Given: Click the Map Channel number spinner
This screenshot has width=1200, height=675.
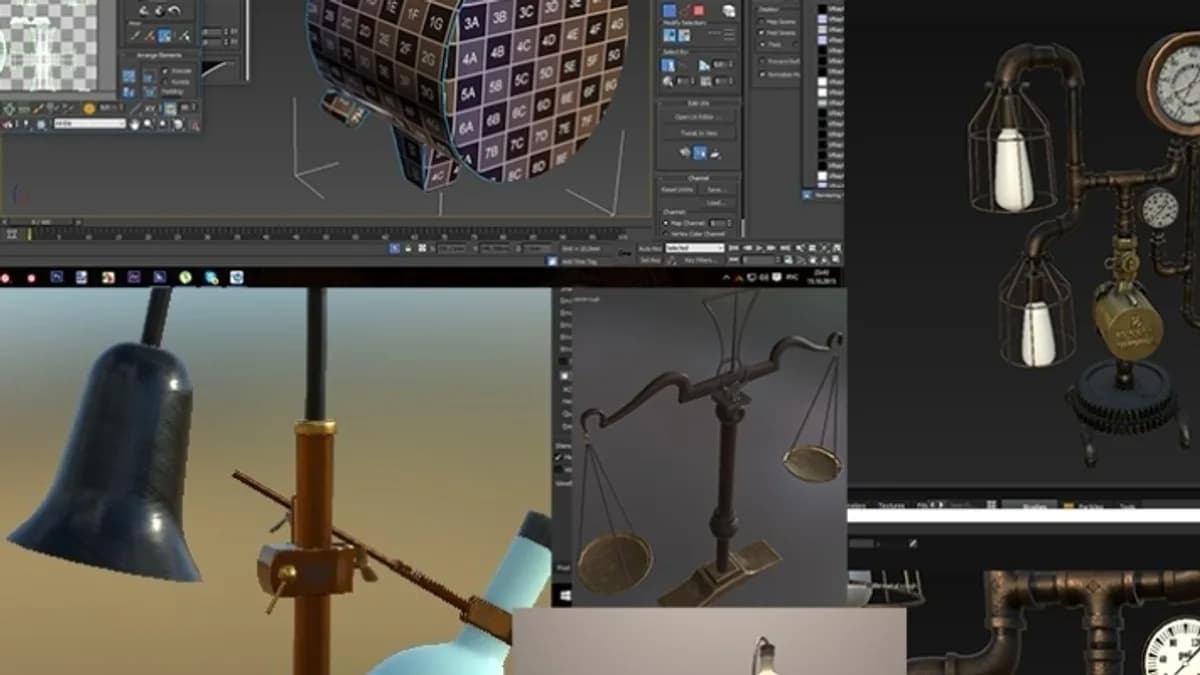Looking at the screenshot, I should point(720,223).
